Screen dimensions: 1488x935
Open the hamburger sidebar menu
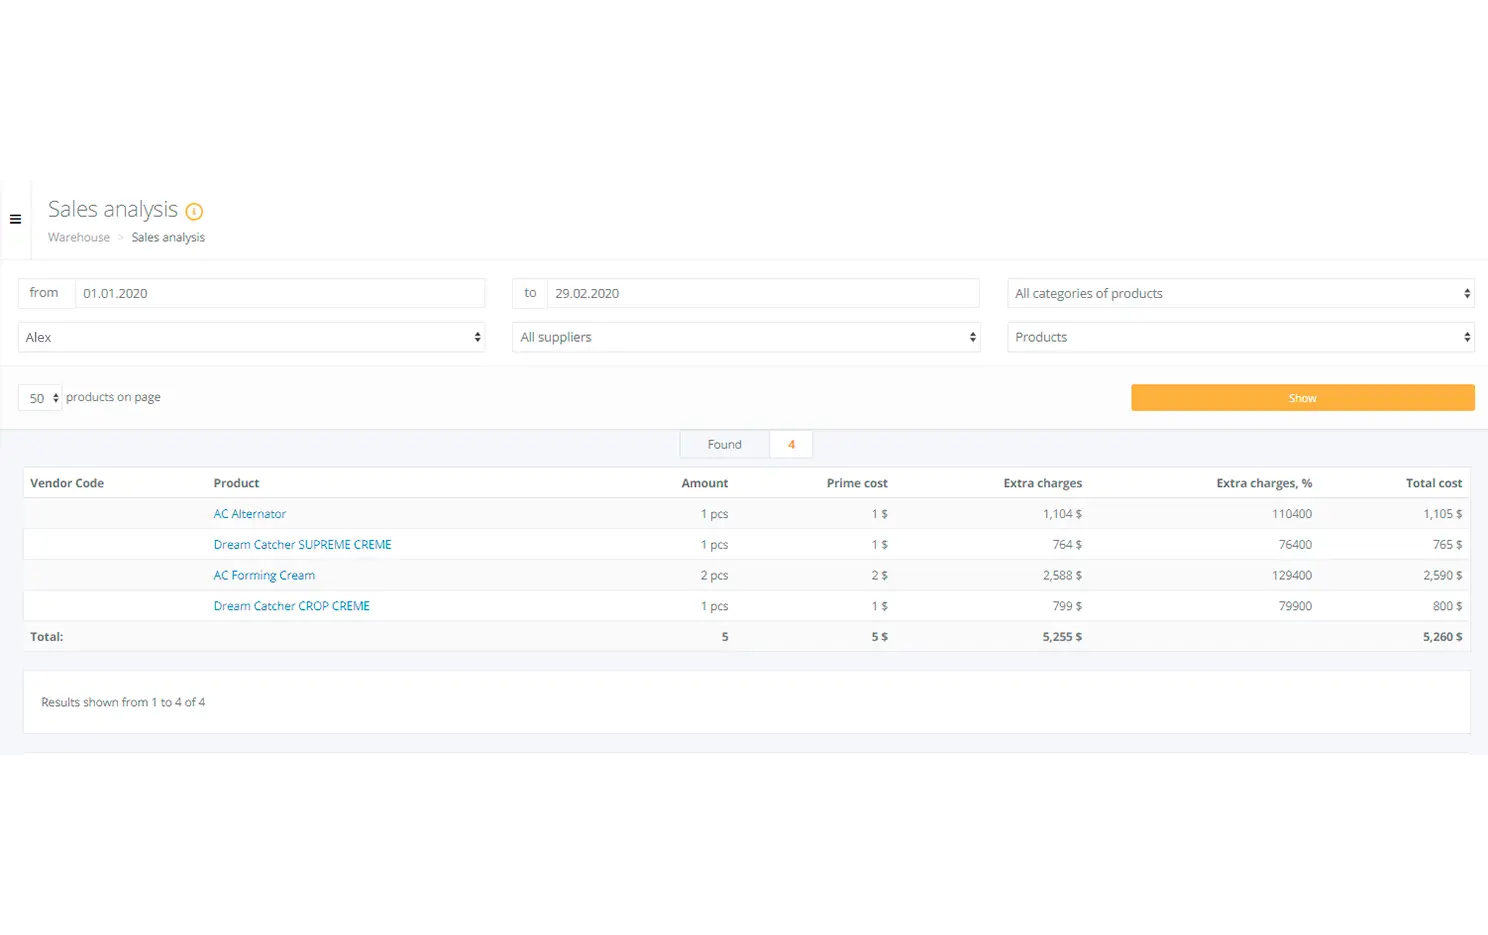[15, 219]
